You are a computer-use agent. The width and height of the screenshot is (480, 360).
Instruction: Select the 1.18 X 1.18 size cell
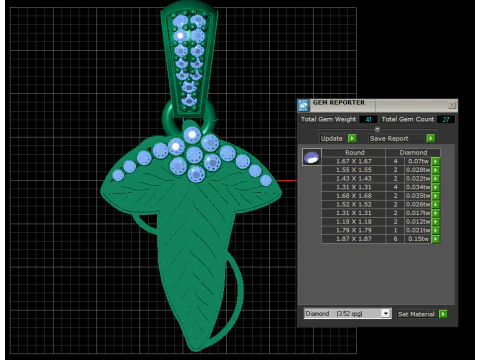click(x=354, y=222)
